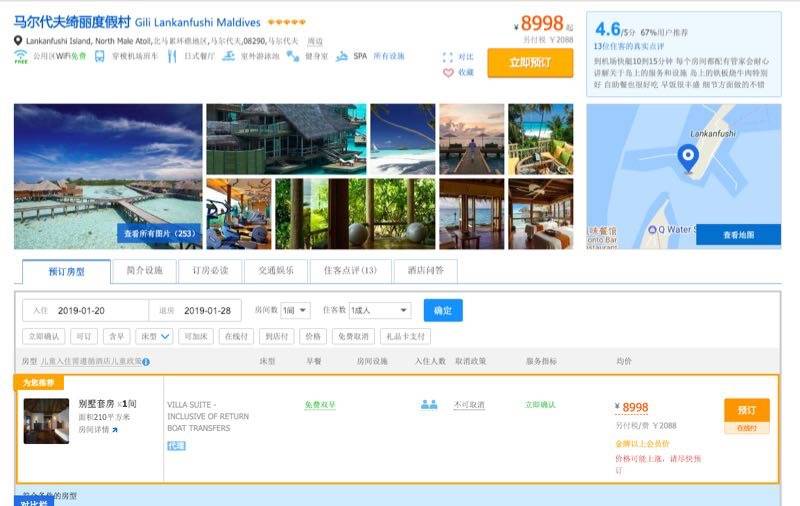Click the child policy info icon
Image resolution: width=800 pixels, height=506 pixels.
(146, 362)
